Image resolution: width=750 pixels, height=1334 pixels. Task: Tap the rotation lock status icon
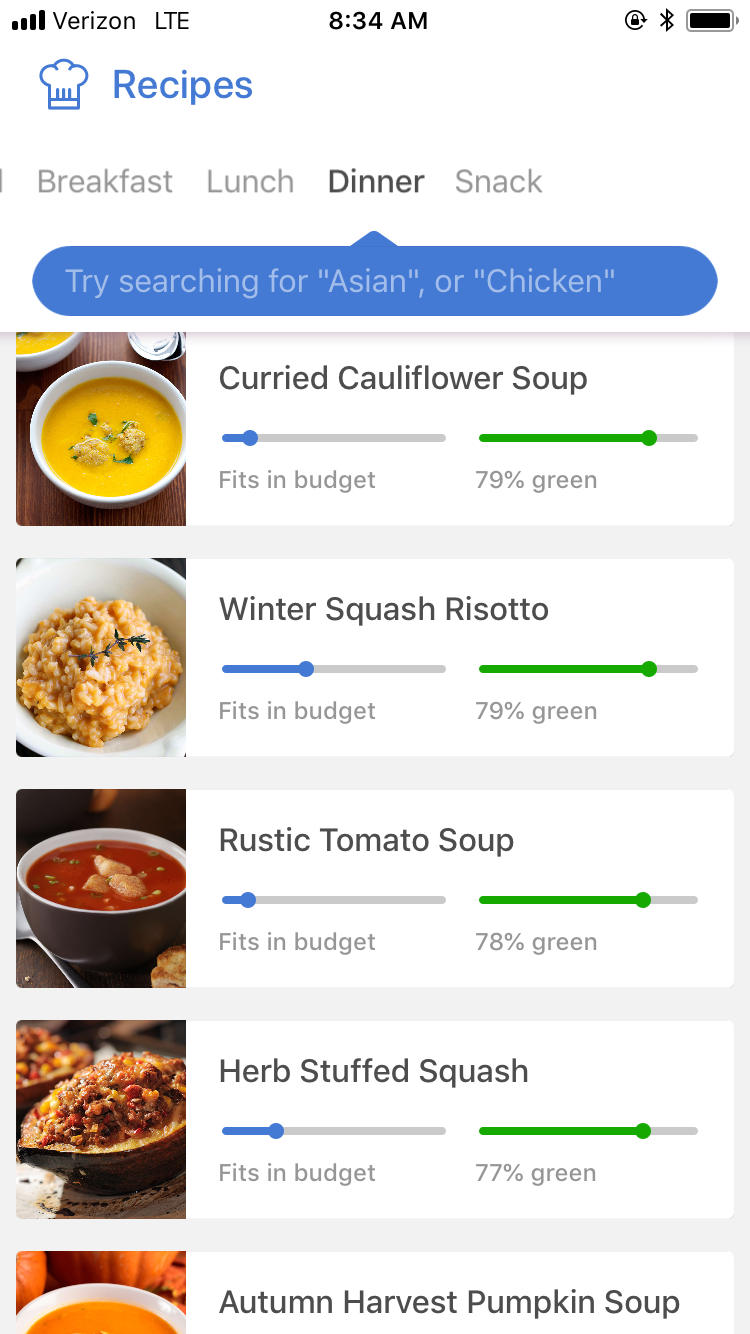coord(636,20)
